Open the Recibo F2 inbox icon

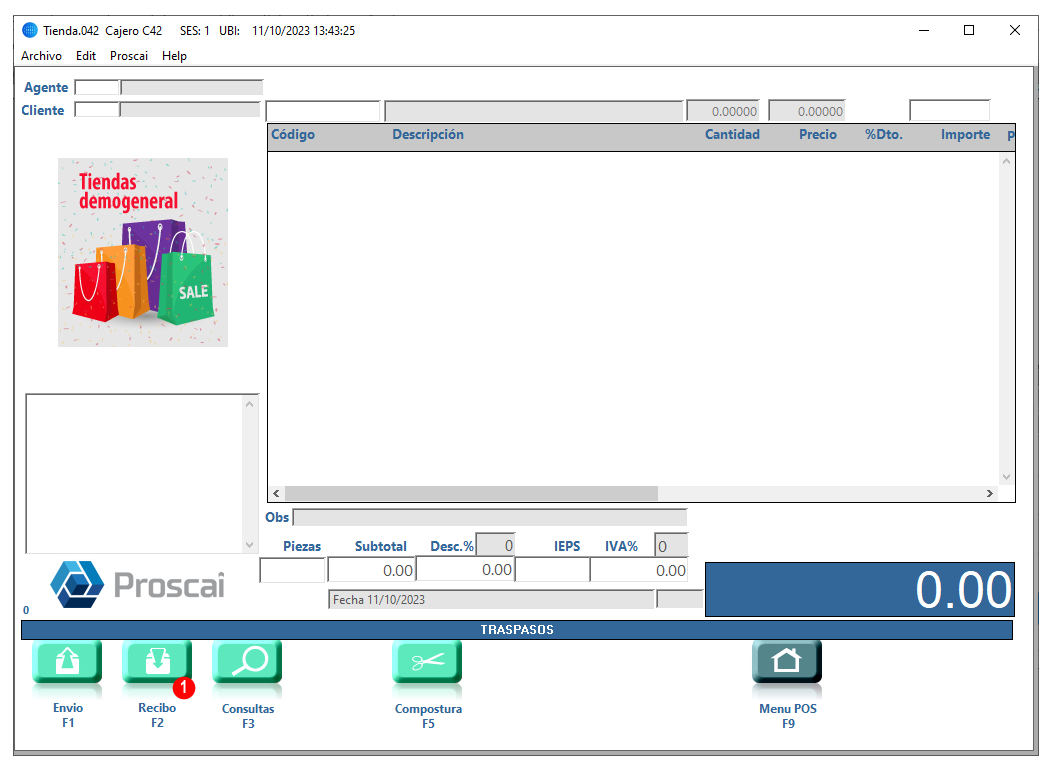click(x=157, y=662)
